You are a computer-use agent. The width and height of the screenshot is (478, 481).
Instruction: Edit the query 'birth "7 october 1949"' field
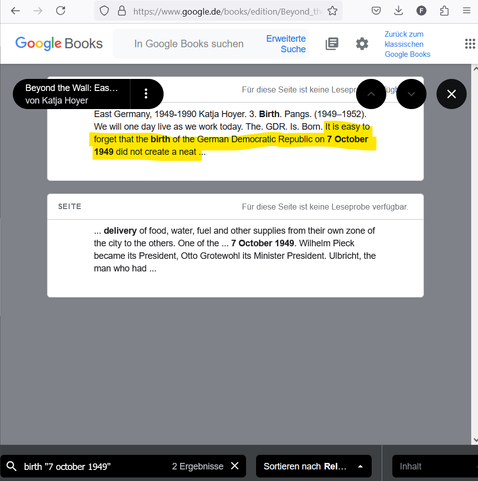pos(67,466)
